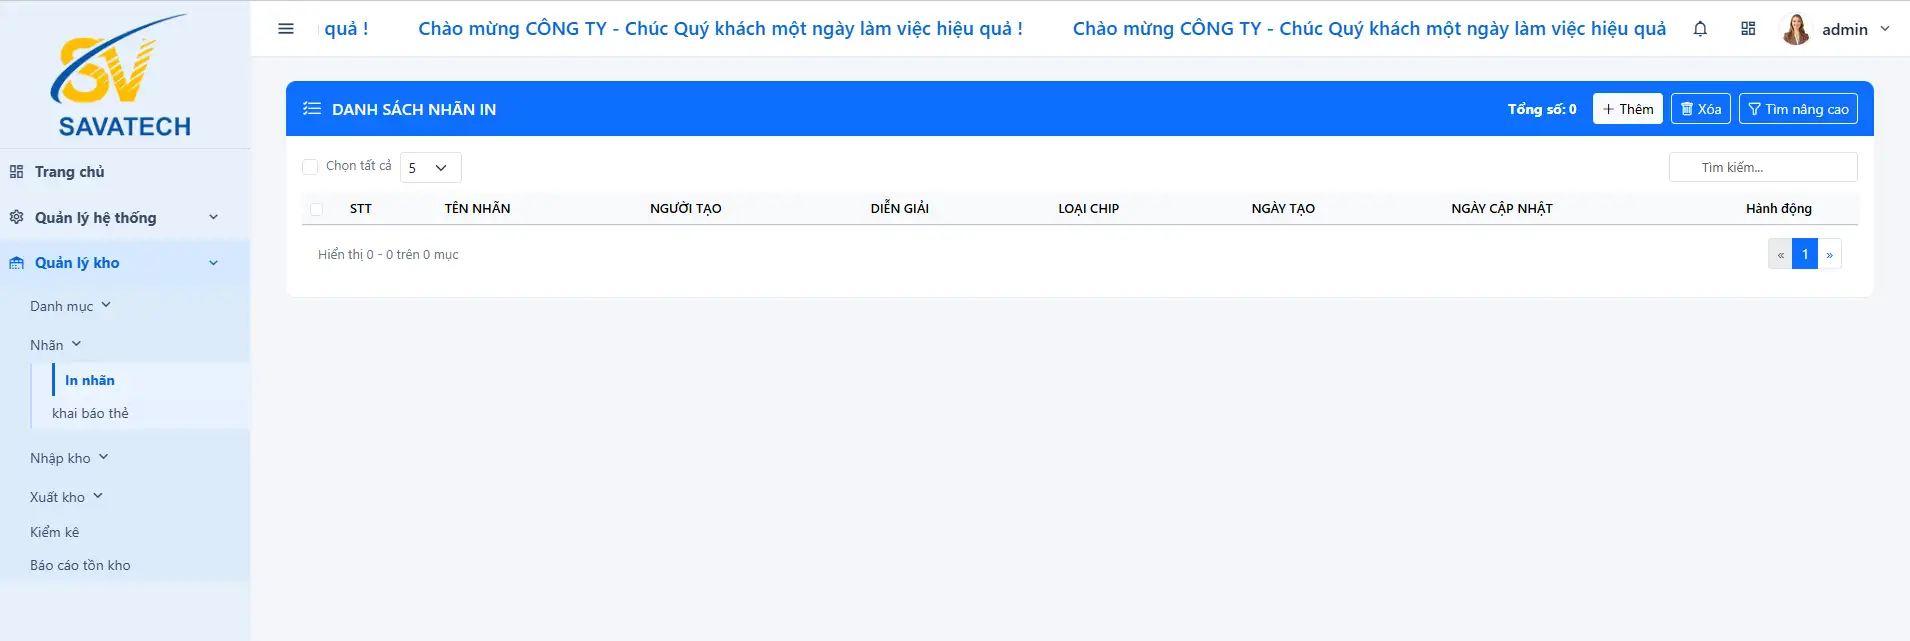
Task: Open Tìm nâng cao advanced filter
Action: tap(1798, 109)
